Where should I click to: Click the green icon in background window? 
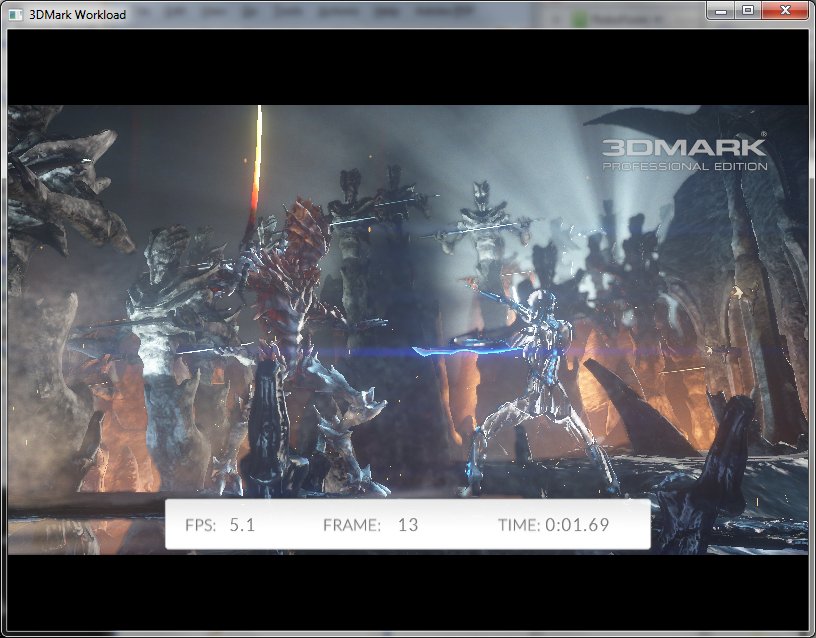[x=579, y=18]
